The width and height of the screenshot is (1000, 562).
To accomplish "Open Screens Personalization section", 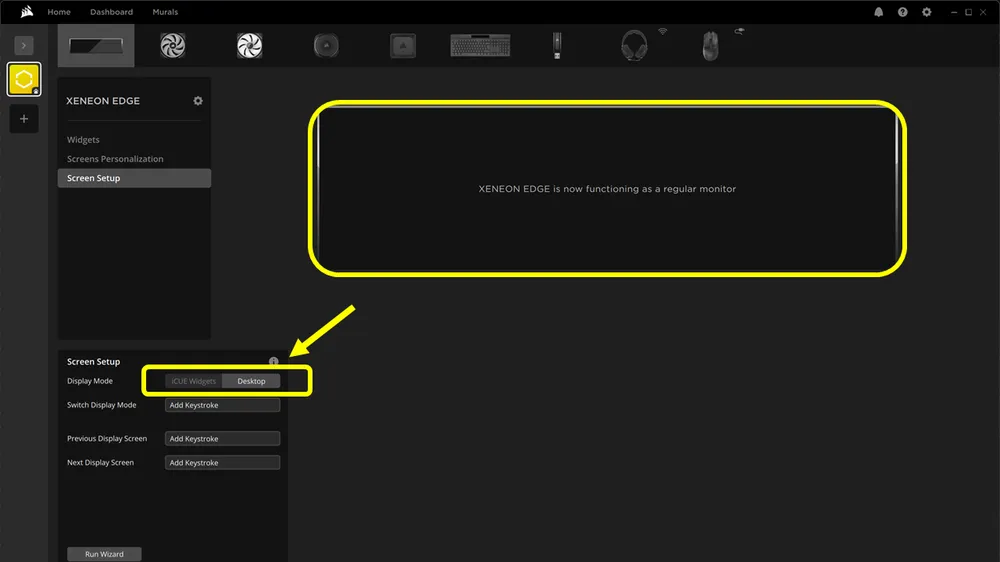I will 115,159.
